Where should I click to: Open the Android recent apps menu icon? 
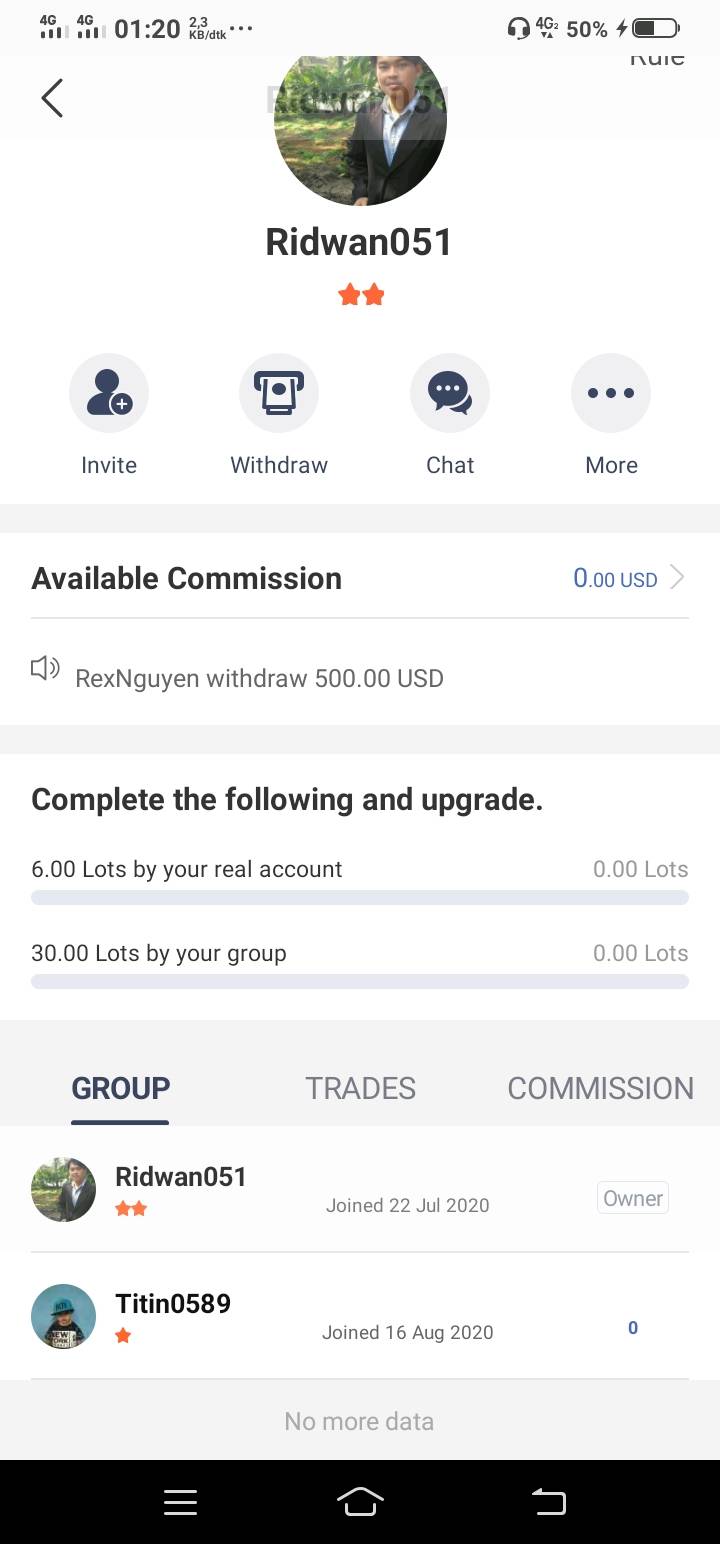[x=180, y=1501]
